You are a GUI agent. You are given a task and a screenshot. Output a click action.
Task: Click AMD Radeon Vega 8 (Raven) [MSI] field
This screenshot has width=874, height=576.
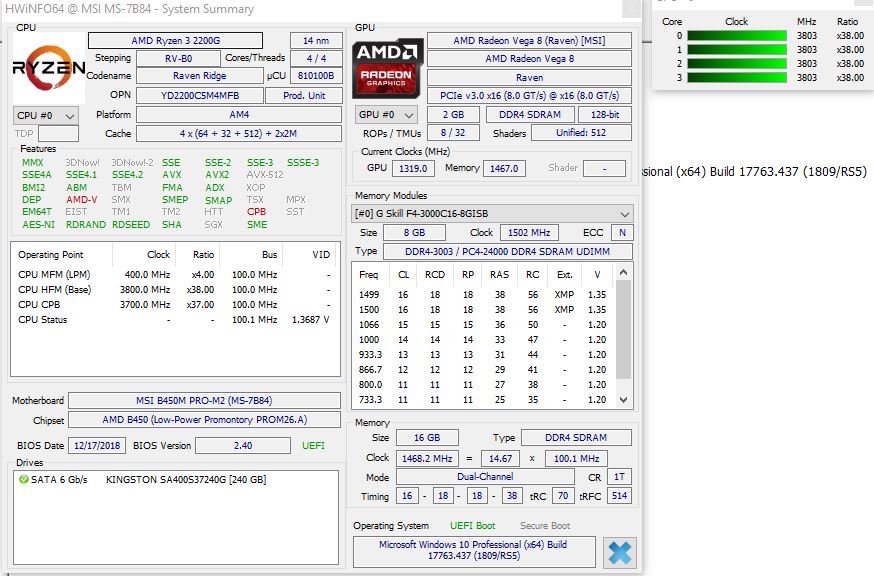[529, 41]
